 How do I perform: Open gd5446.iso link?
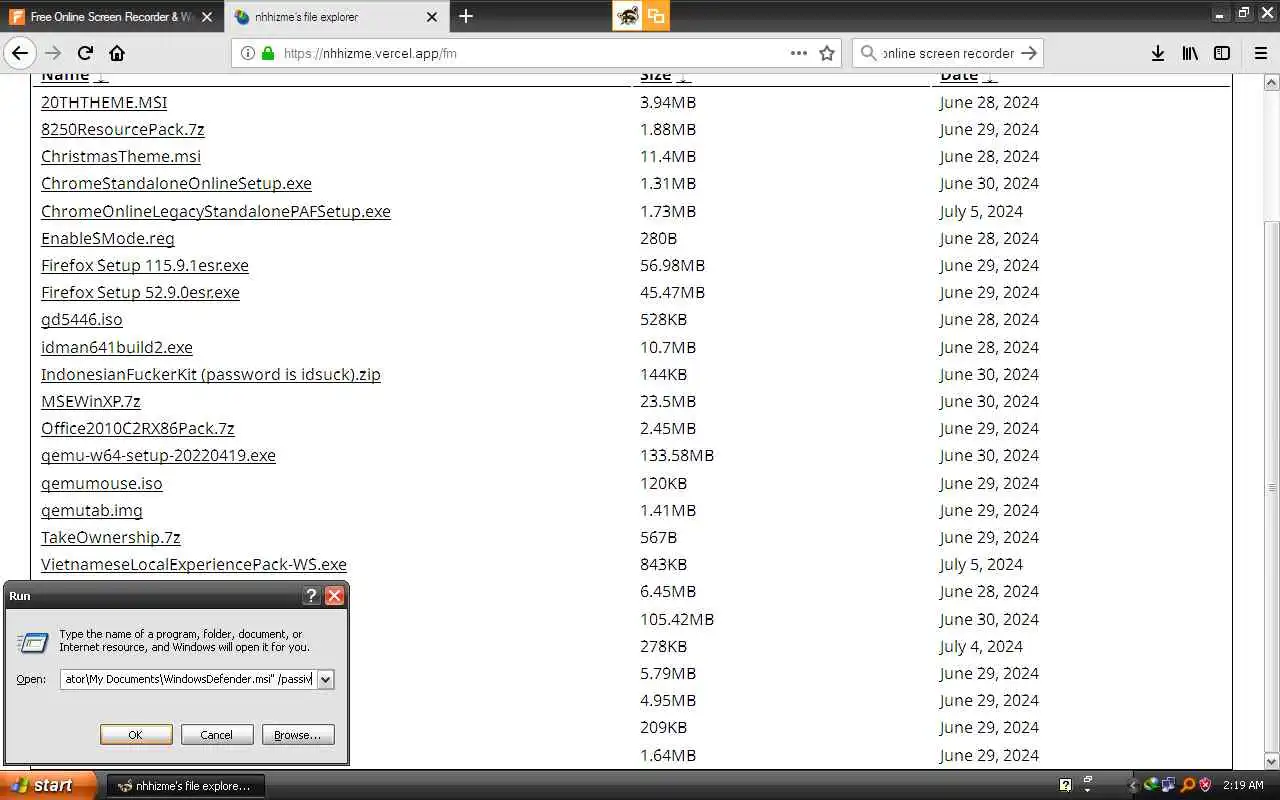[x=82, y=319]
